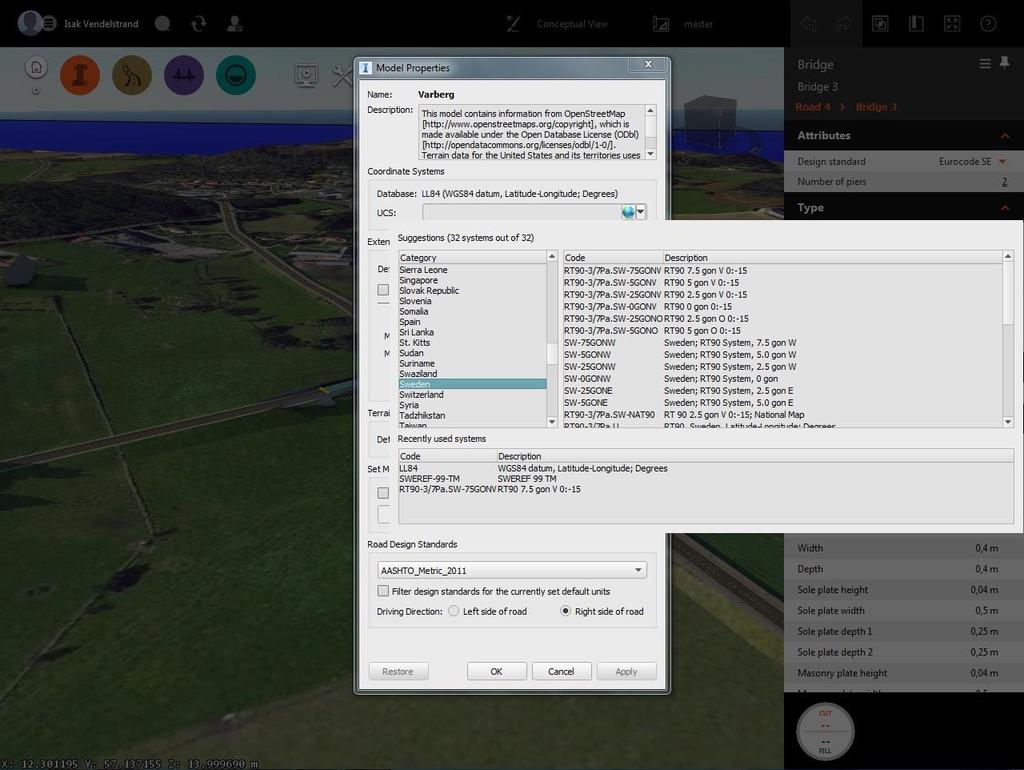Open the AASHTO_Metric_2011 road standards dropdown
Image resolution: width=1024 pixels, height=770 pixels.
[x=512, y=570]
